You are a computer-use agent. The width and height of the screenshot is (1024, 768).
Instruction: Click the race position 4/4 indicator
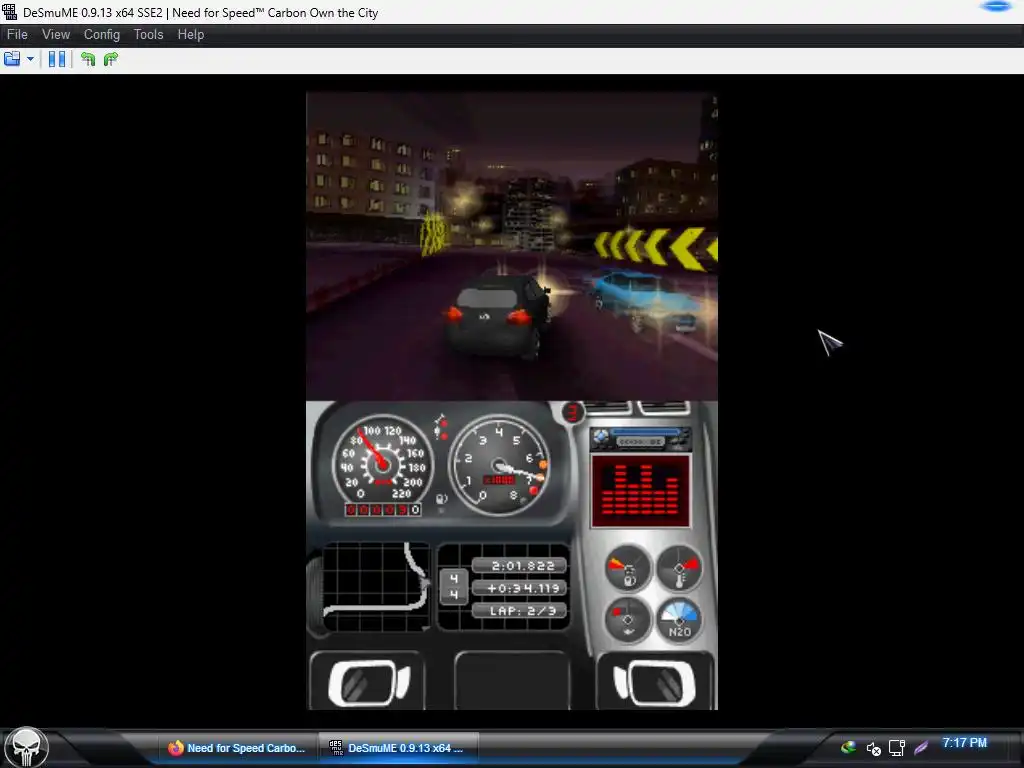point(454,586)
